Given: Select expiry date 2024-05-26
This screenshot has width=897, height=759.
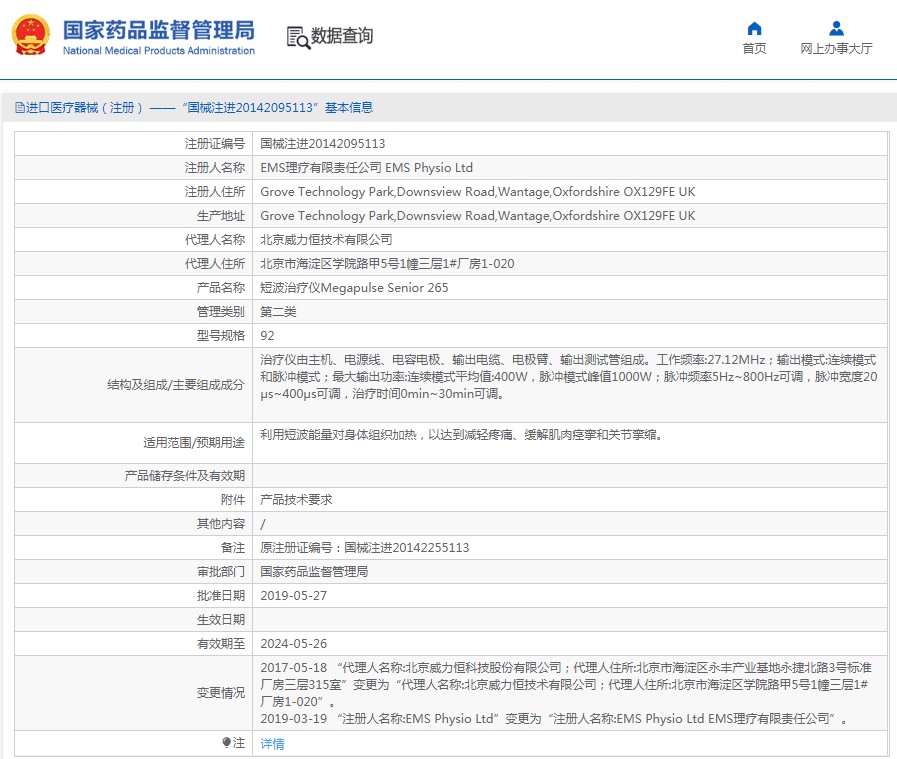Looking at the screenshot, I should click(x=293, y=643).
